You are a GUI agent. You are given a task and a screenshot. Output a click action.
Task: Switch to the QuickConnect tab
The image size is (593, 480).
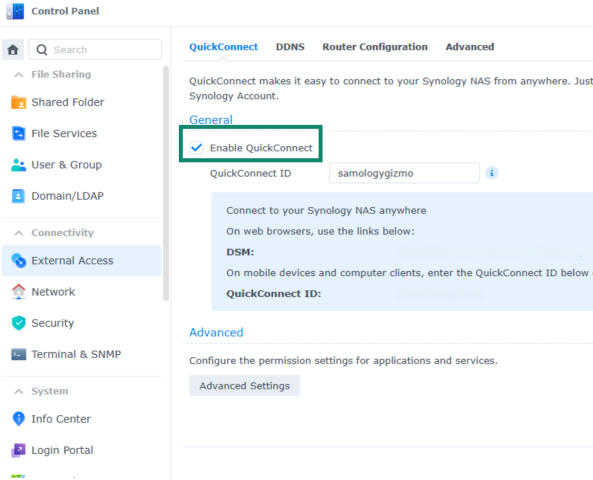point(224,47)
